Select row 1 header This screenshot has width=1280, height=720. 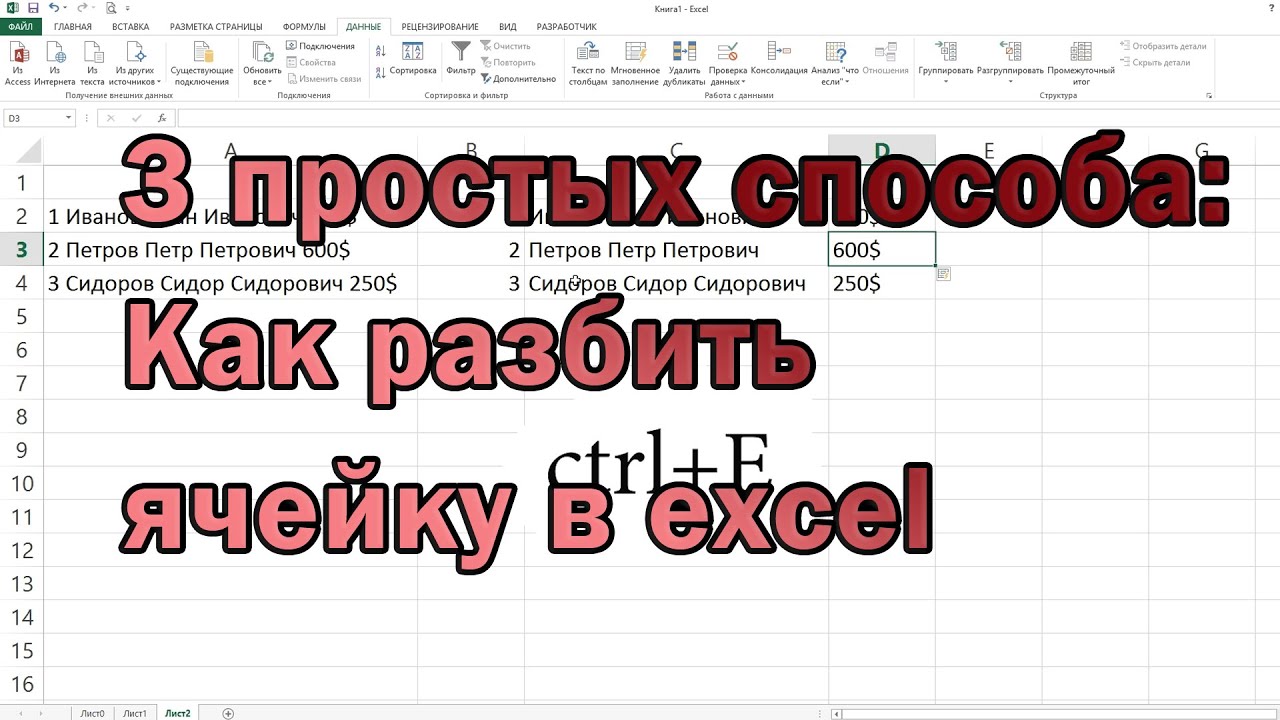22,183
